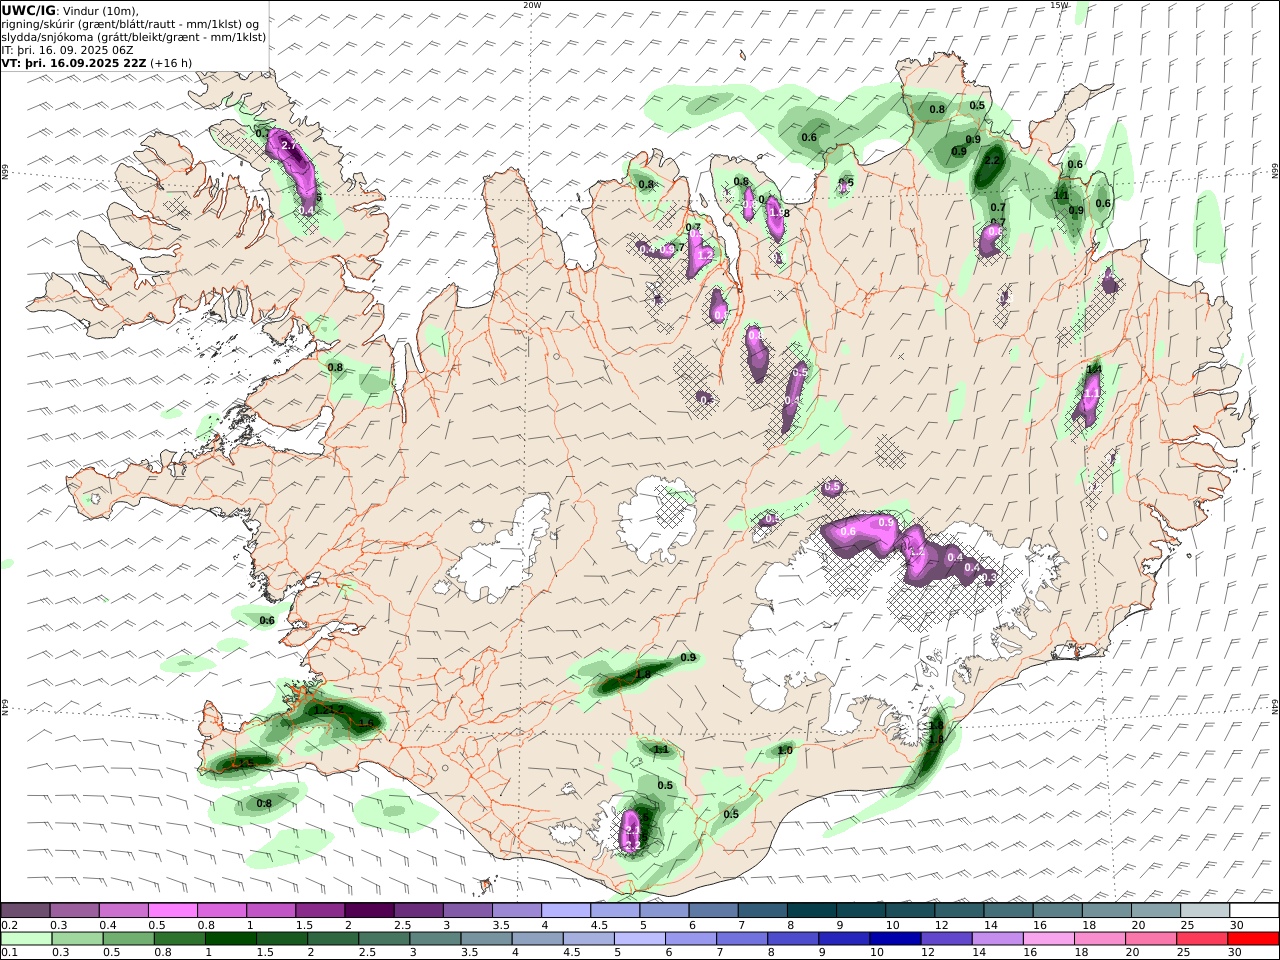This screenshot has width=1280, height=960.
Task: Click the '15W' longitude label at the top
Action: coord(1059,5)
